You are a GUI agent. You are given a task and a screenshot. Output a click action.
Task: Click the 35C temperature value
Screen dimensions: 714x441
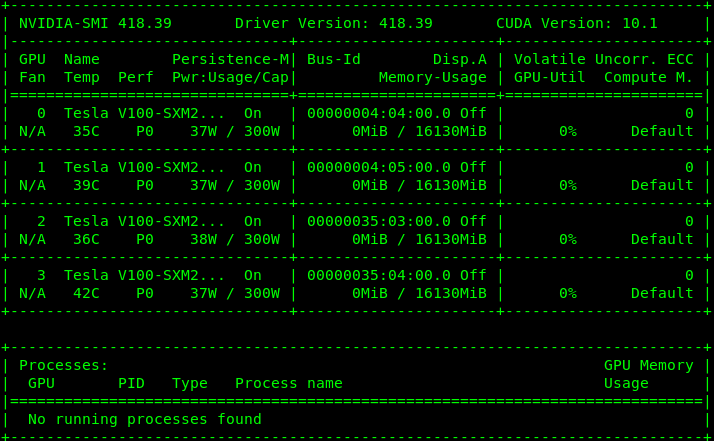(86, 131)
